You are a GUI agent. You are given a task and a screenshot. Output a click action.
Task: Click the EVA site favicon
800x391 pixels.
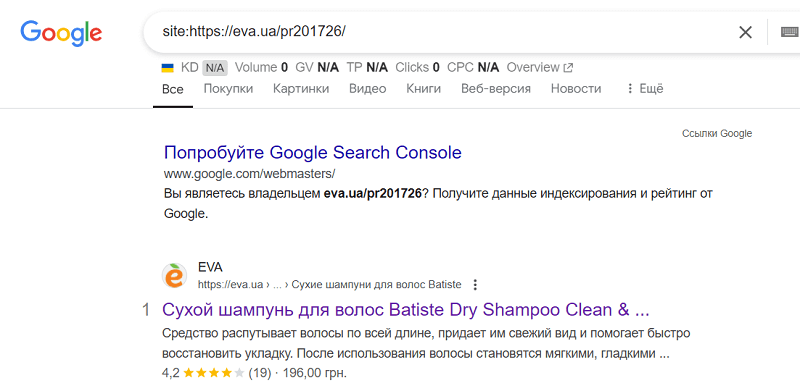(174, 276)
